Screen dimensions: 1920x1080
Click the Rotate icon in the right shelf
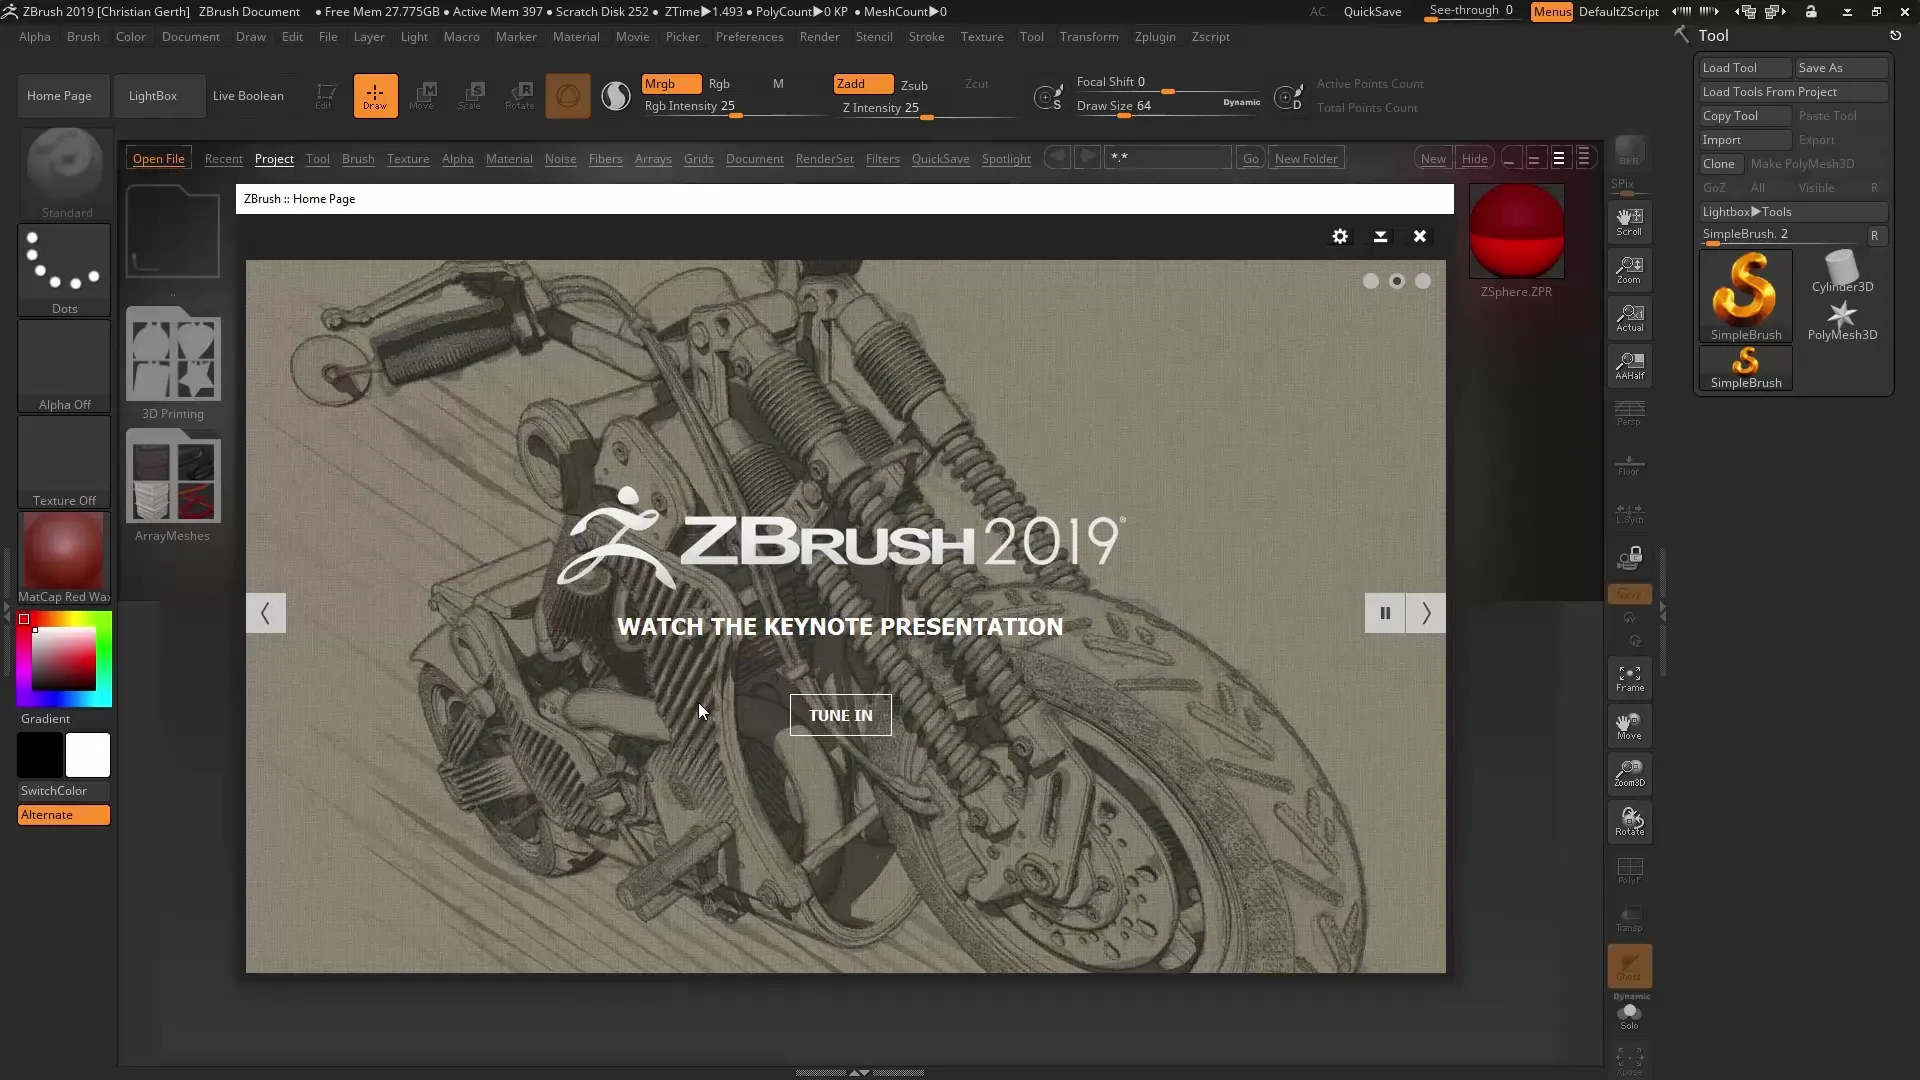(1629, 821)
